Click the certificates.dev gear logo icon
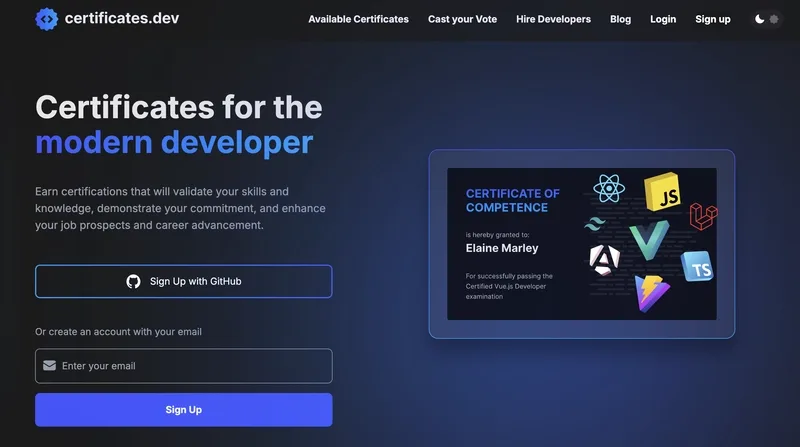The image size is (800, 447). click(46, 19)
